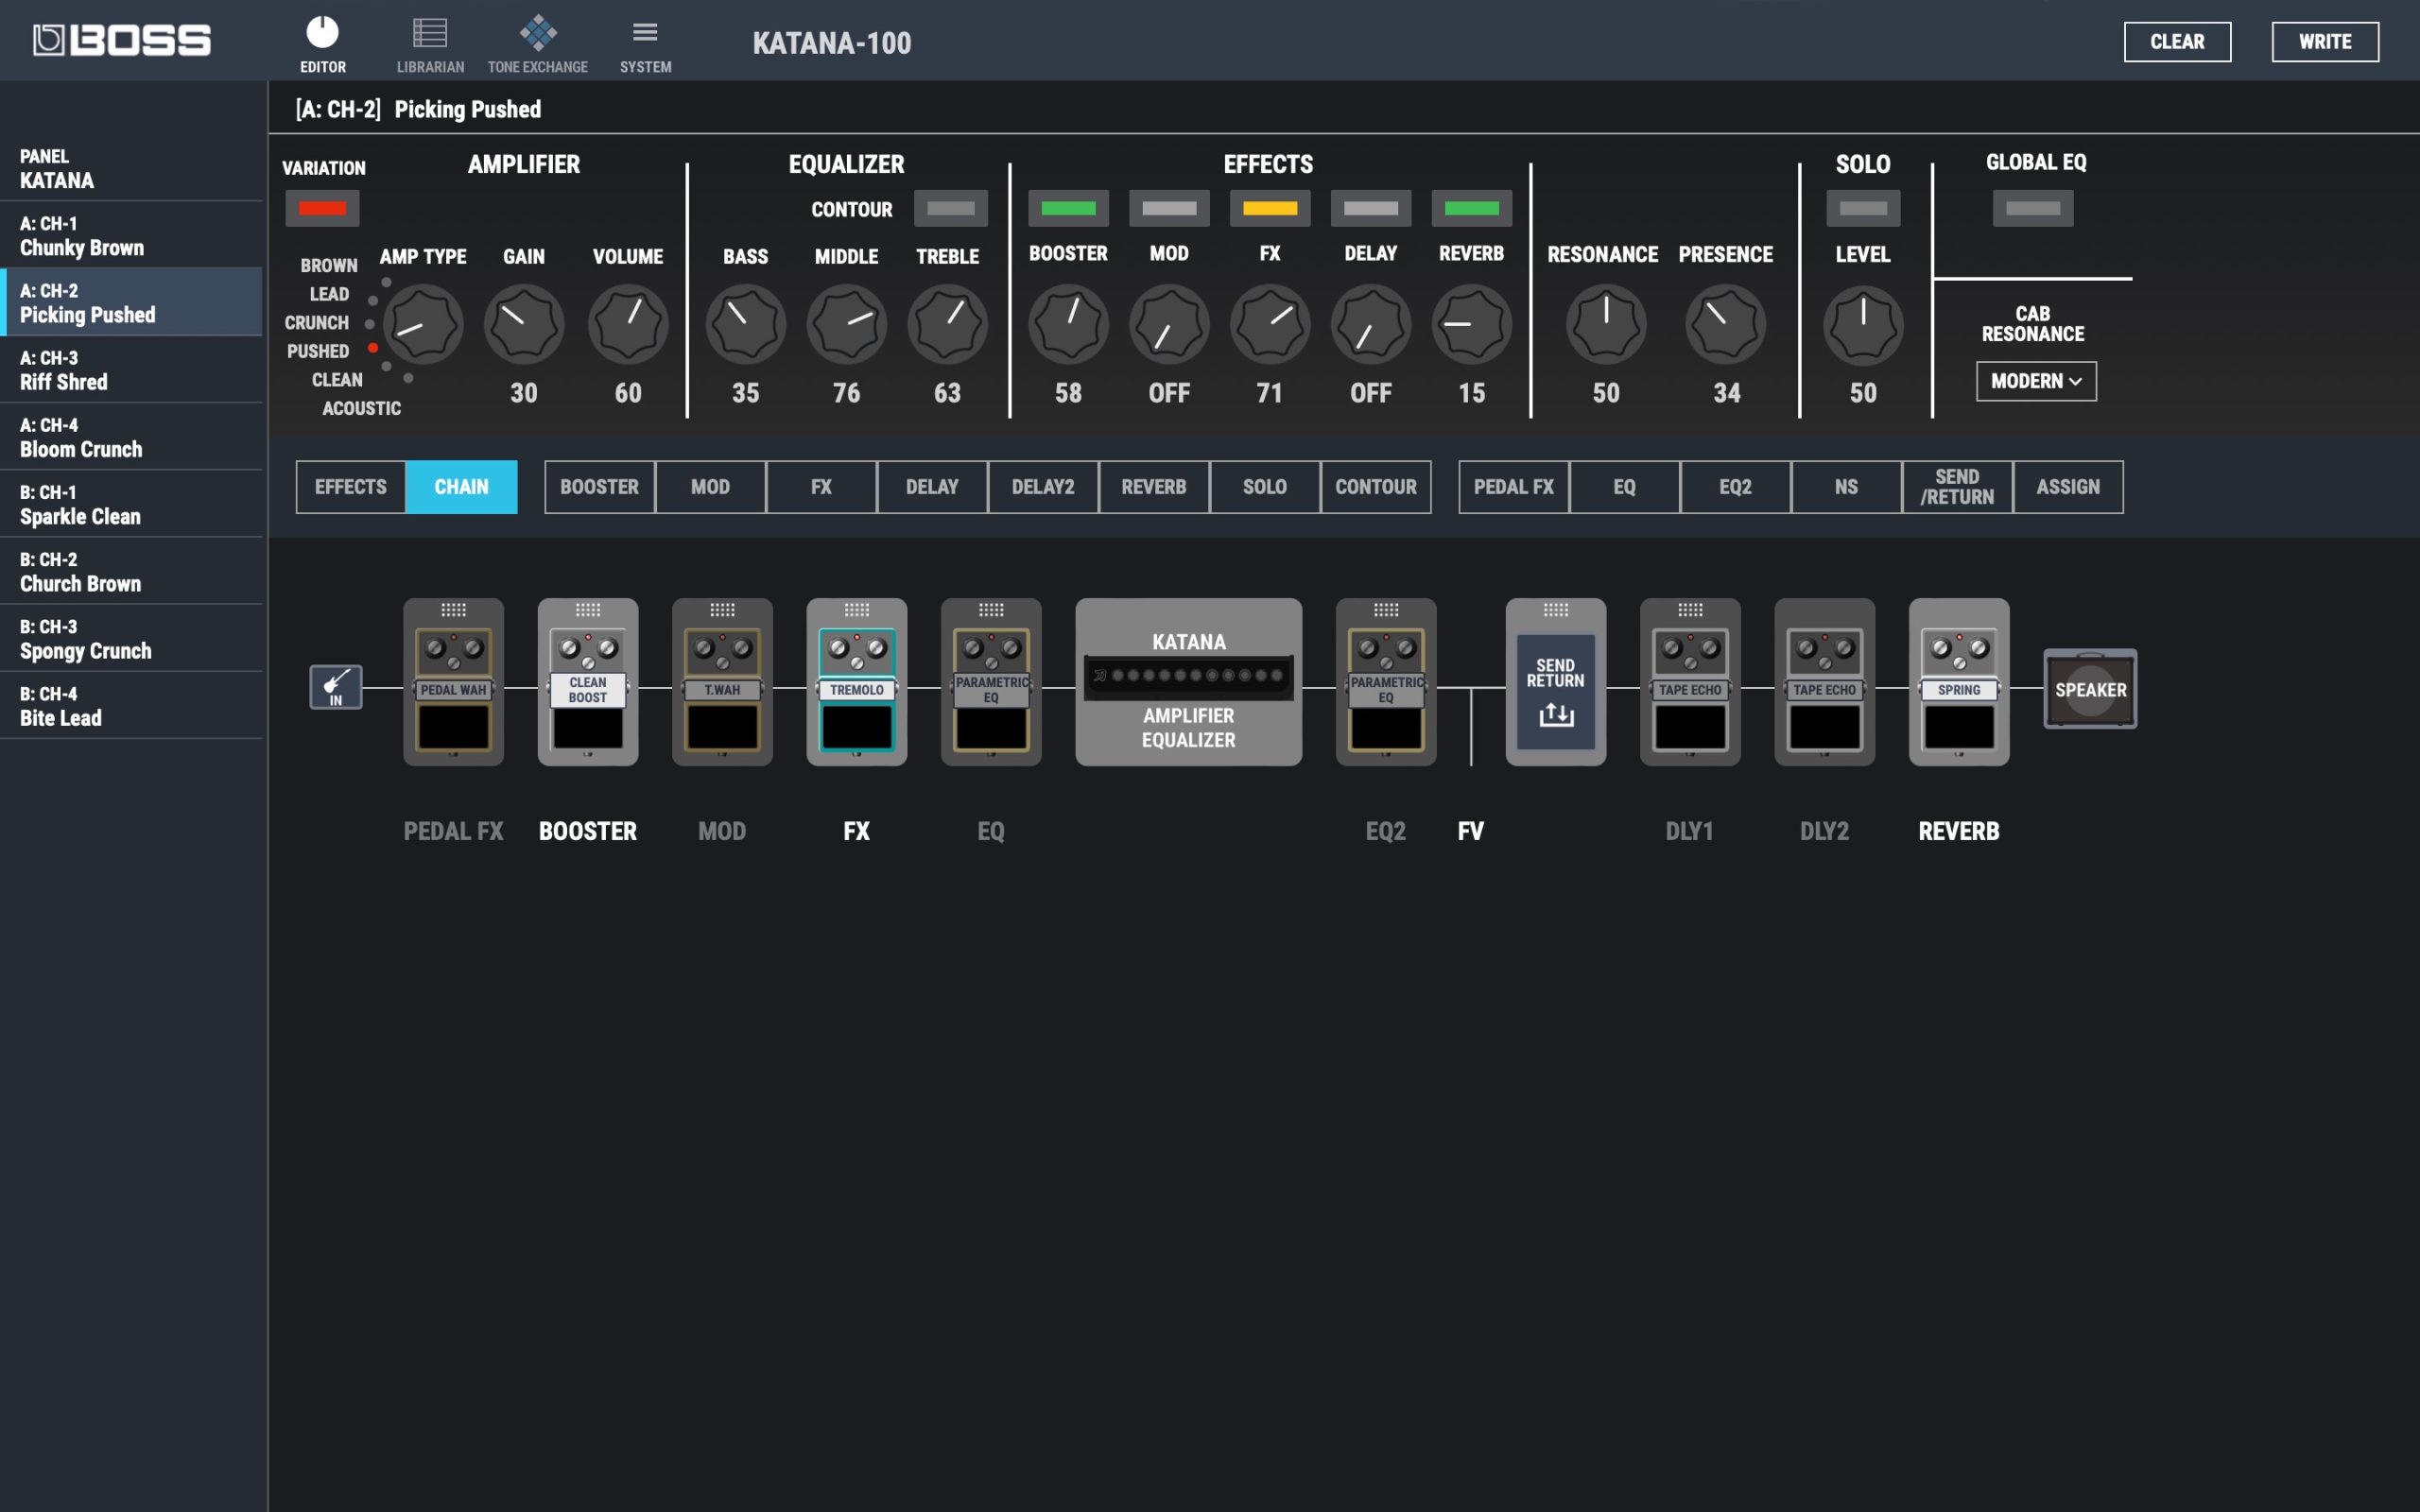Select the DLY1 Tape Echo pedal
The image size is (2420, 1512).
pyautogui.click(x=1690, y=682)
